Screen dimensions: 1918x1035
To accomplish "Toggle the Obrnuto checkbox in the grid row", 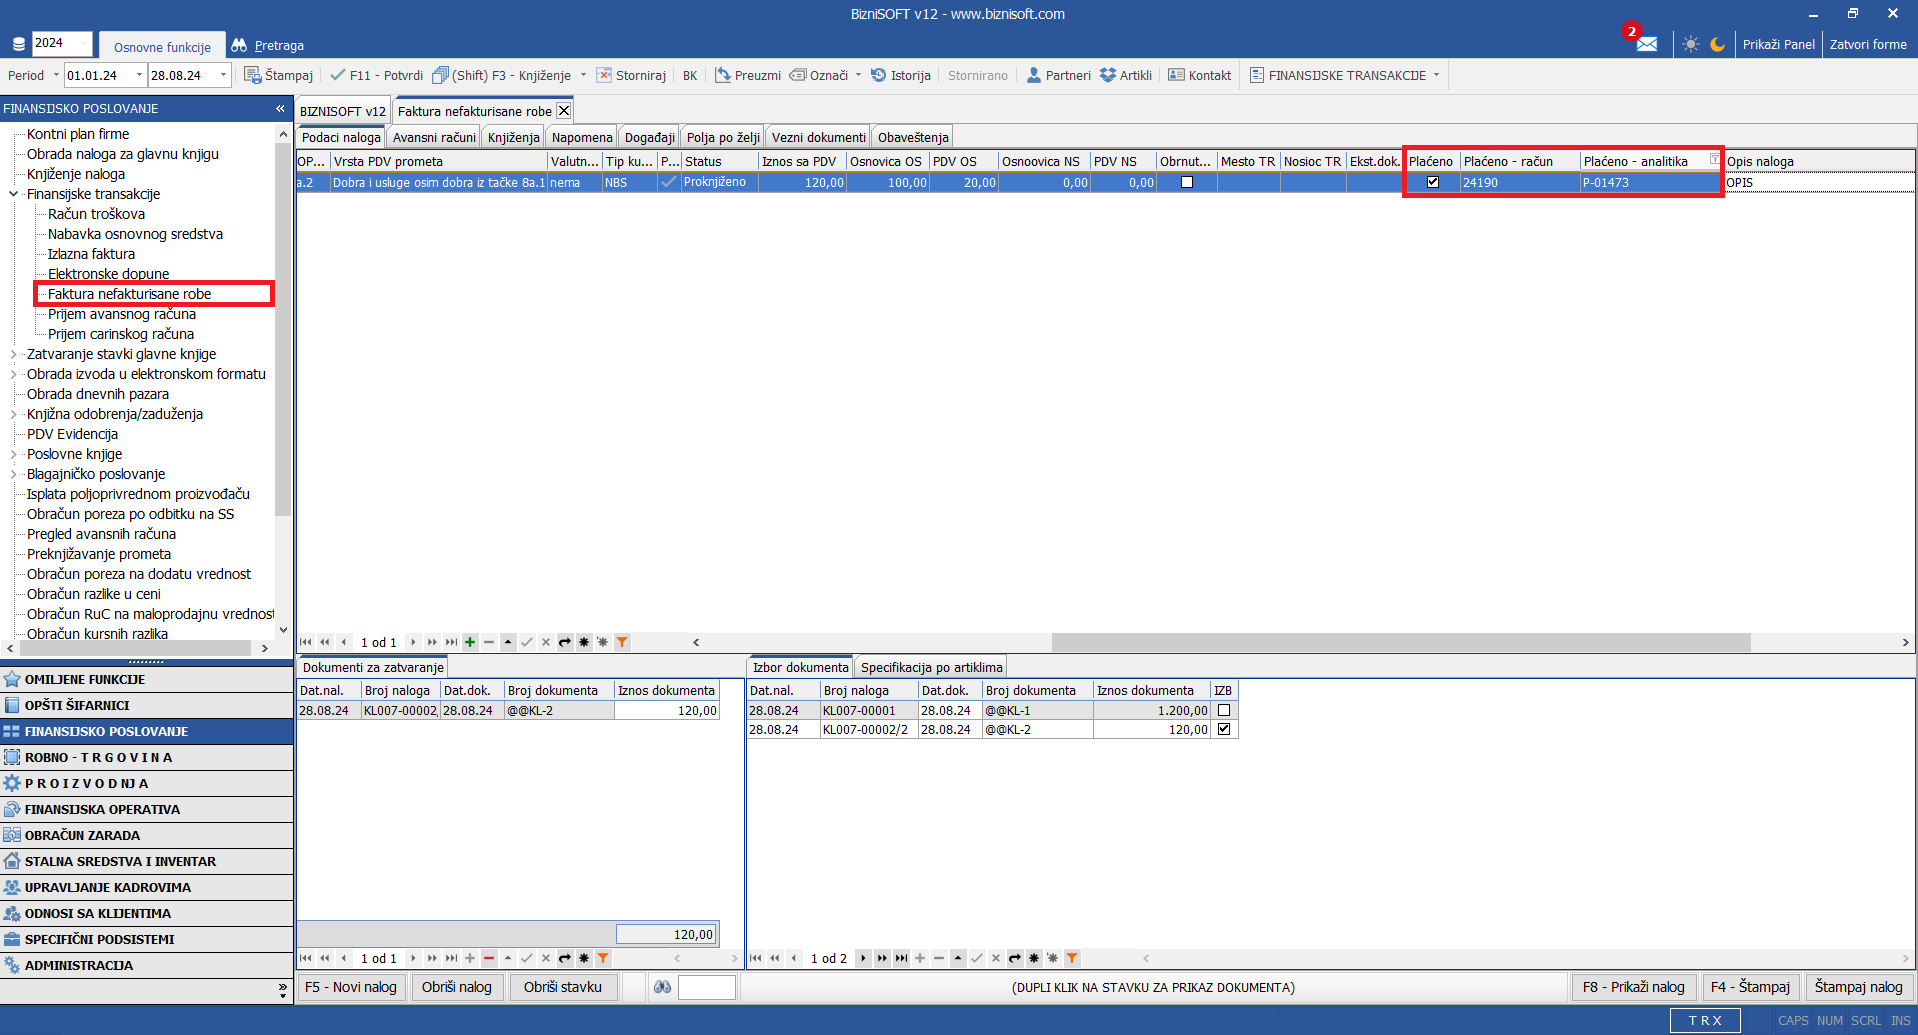I will (1187, 182).
